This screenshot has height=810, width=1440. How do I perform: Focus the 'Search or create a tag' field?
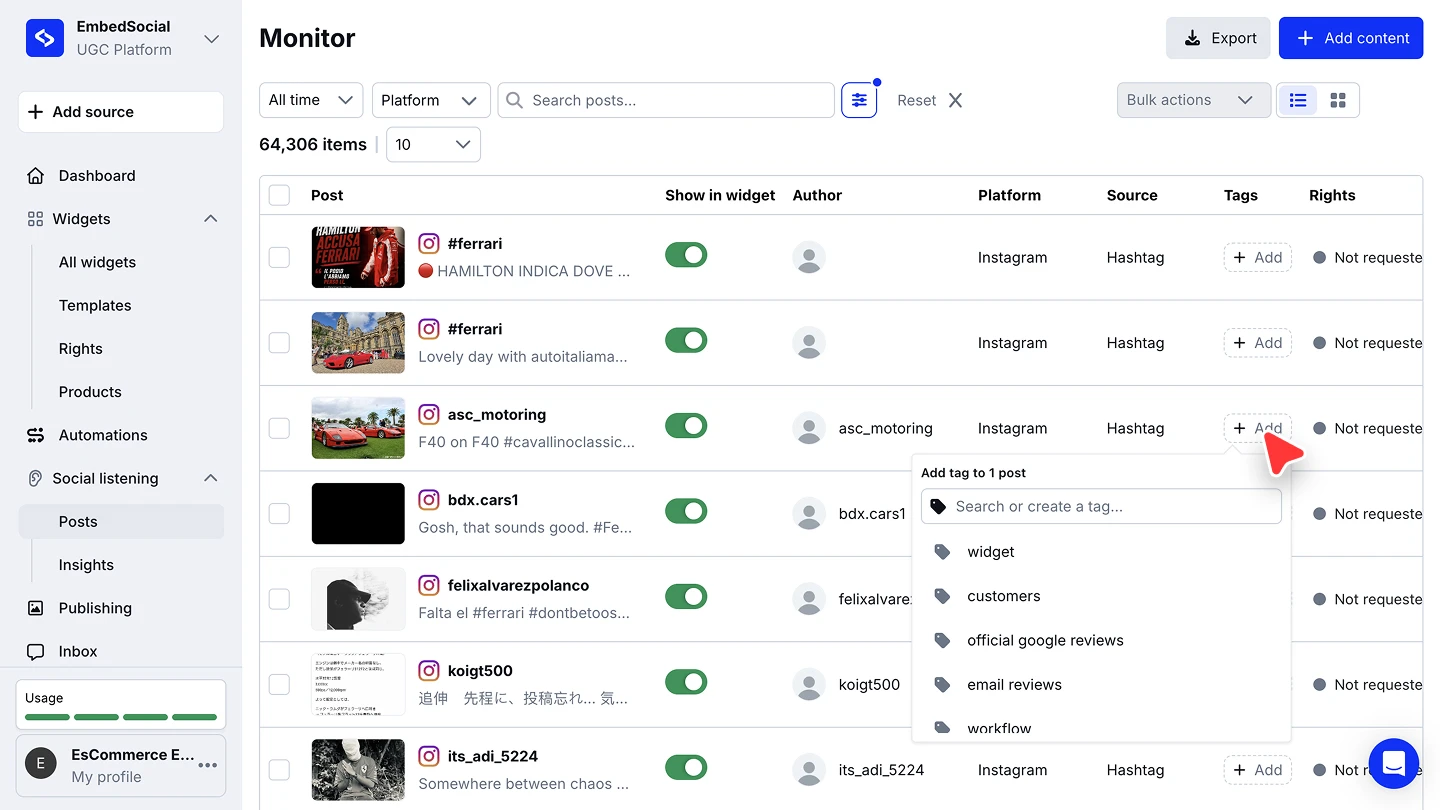1101,506
